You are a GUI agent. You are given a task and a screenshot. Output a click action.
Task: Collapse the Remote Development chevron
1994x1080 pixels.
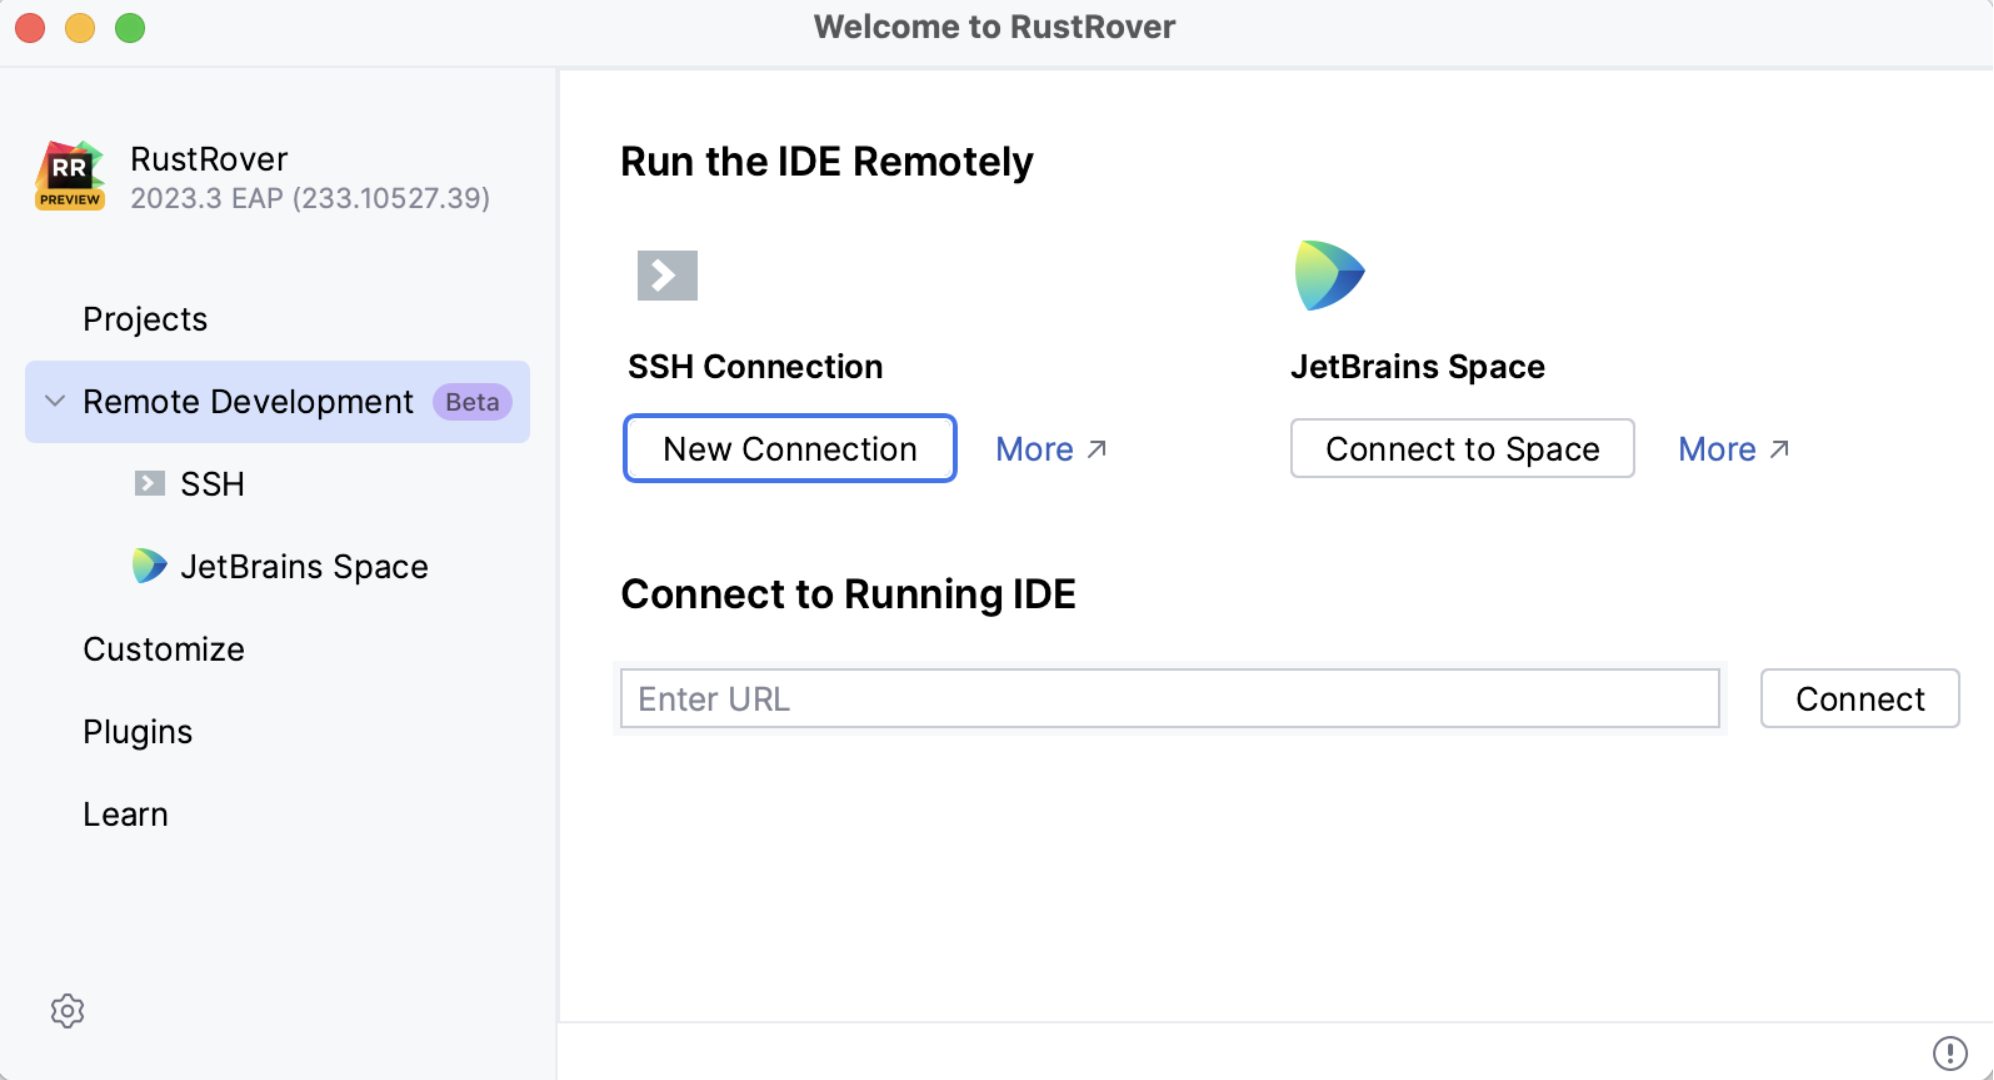pos(55,402)
